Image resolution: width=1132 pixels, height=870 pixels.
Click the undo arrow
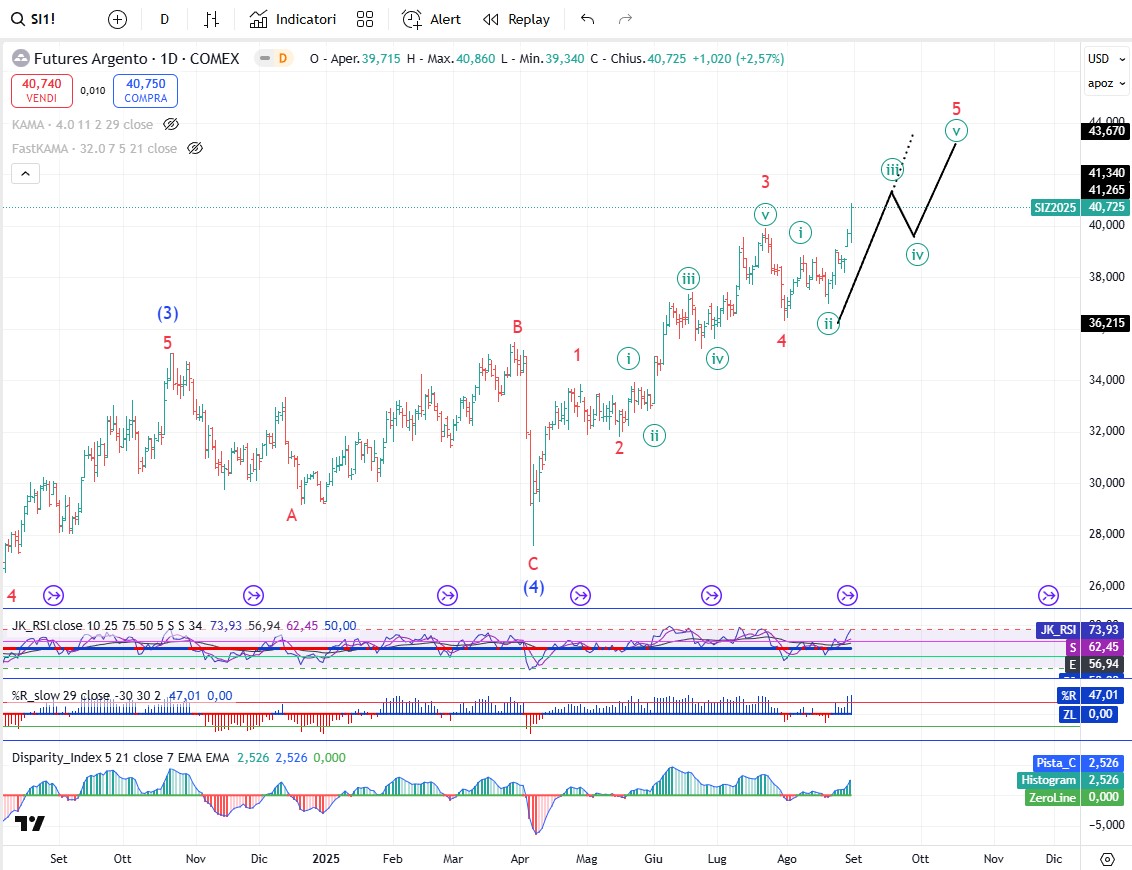tap(588, 19)
